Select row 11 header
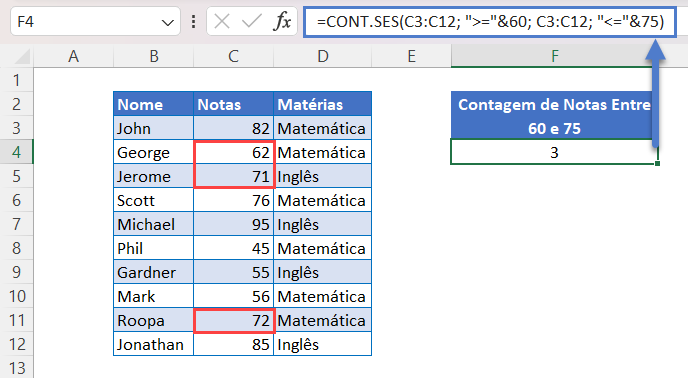The width and height of the screenshot is (688, 378). click(17, 320)
